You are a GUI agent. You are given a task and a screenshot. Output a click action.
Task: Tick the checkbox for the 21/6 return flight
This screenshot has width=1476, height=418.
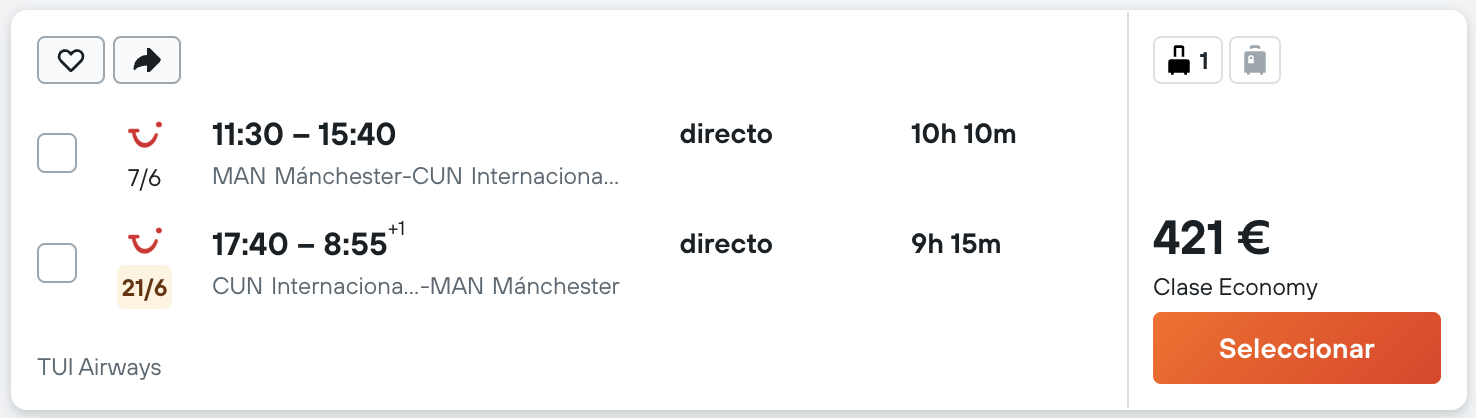57,263
